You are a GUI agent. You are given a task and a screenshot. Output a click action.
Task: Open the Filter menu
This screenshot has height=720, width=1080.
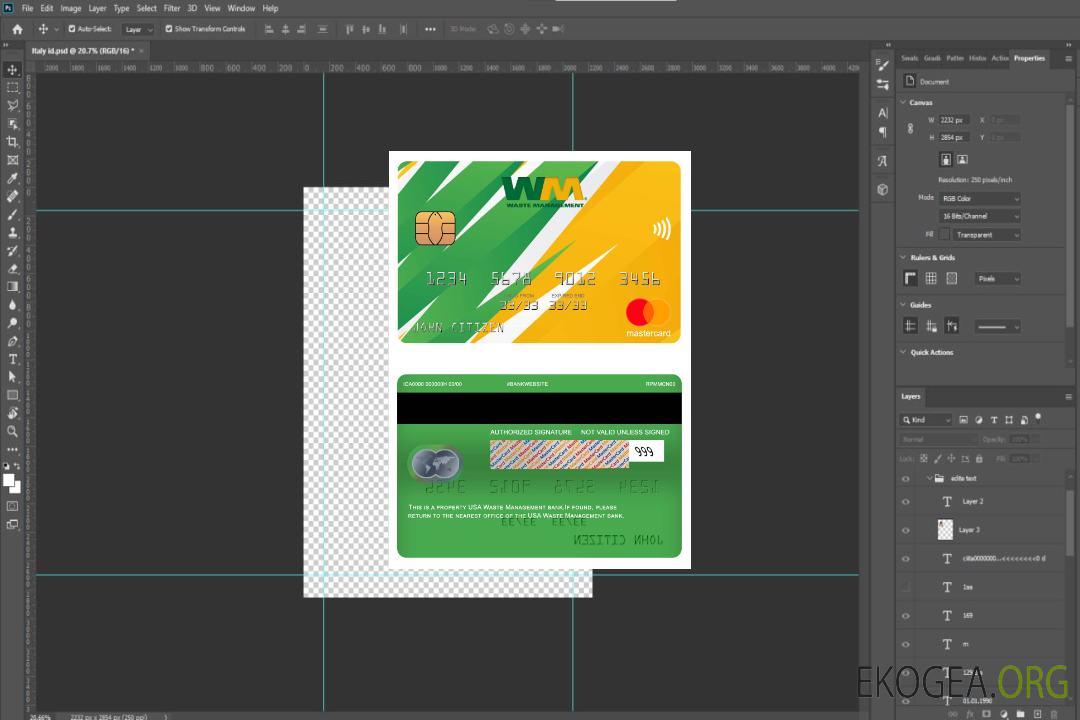click(172, 8)
